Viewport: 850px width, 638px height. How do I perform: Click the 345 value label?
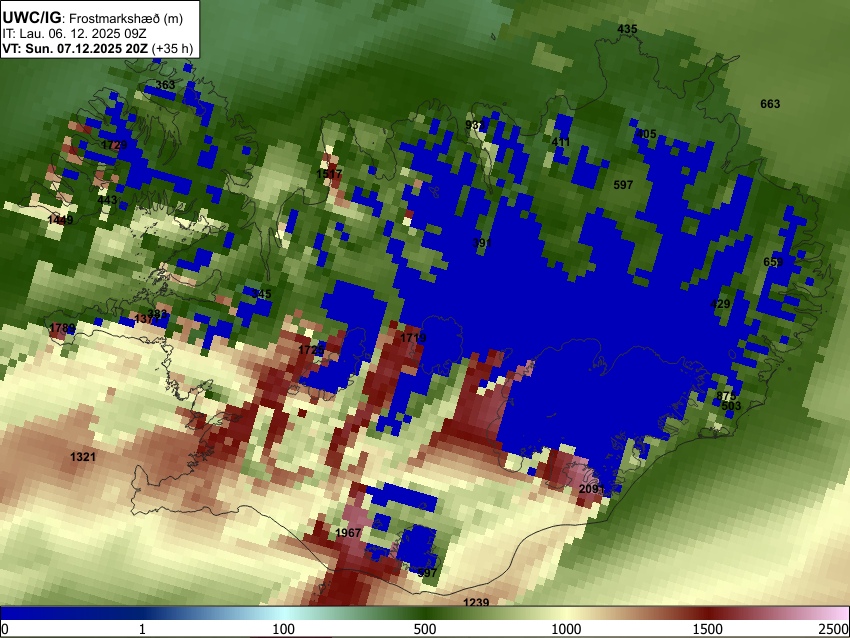(x=261, y=294)
